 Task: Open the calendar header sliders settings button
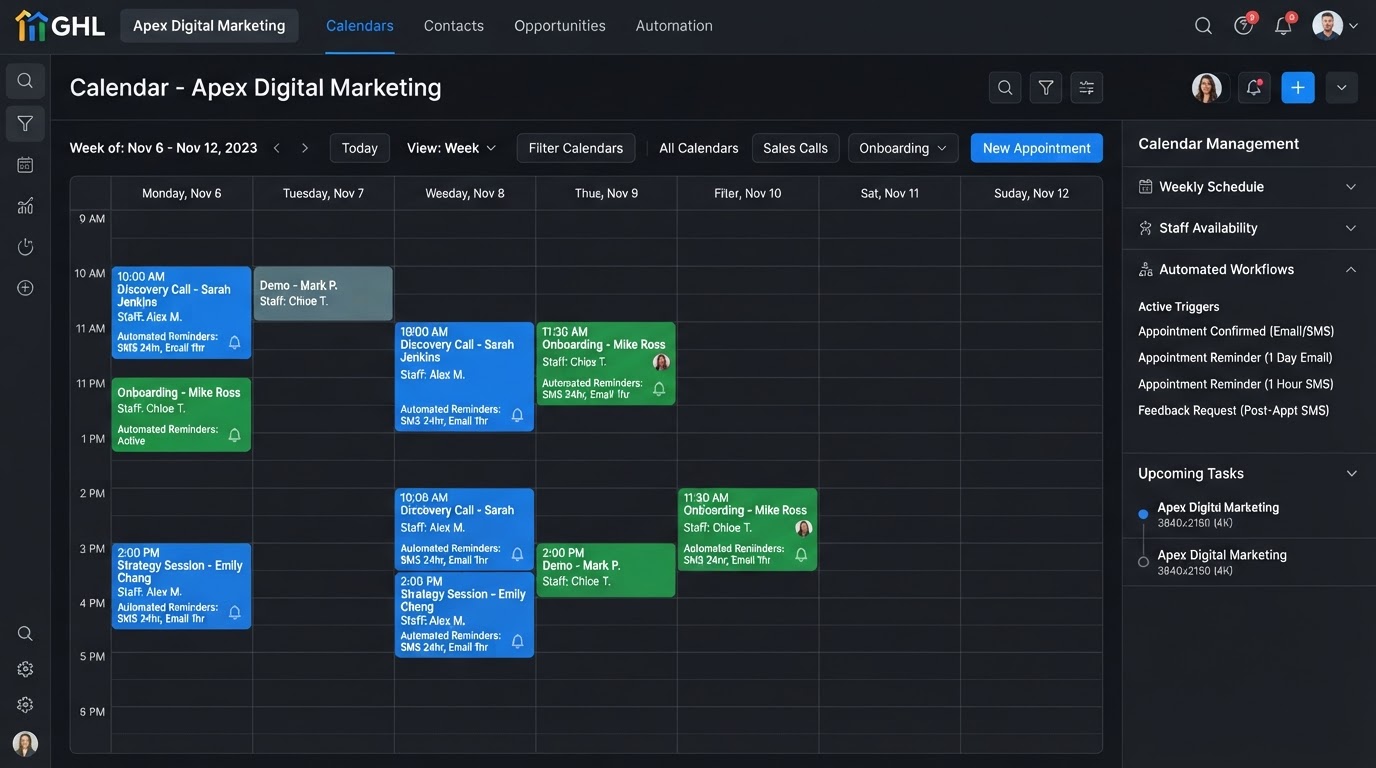pyautogui.click(x=1087, y=88)
